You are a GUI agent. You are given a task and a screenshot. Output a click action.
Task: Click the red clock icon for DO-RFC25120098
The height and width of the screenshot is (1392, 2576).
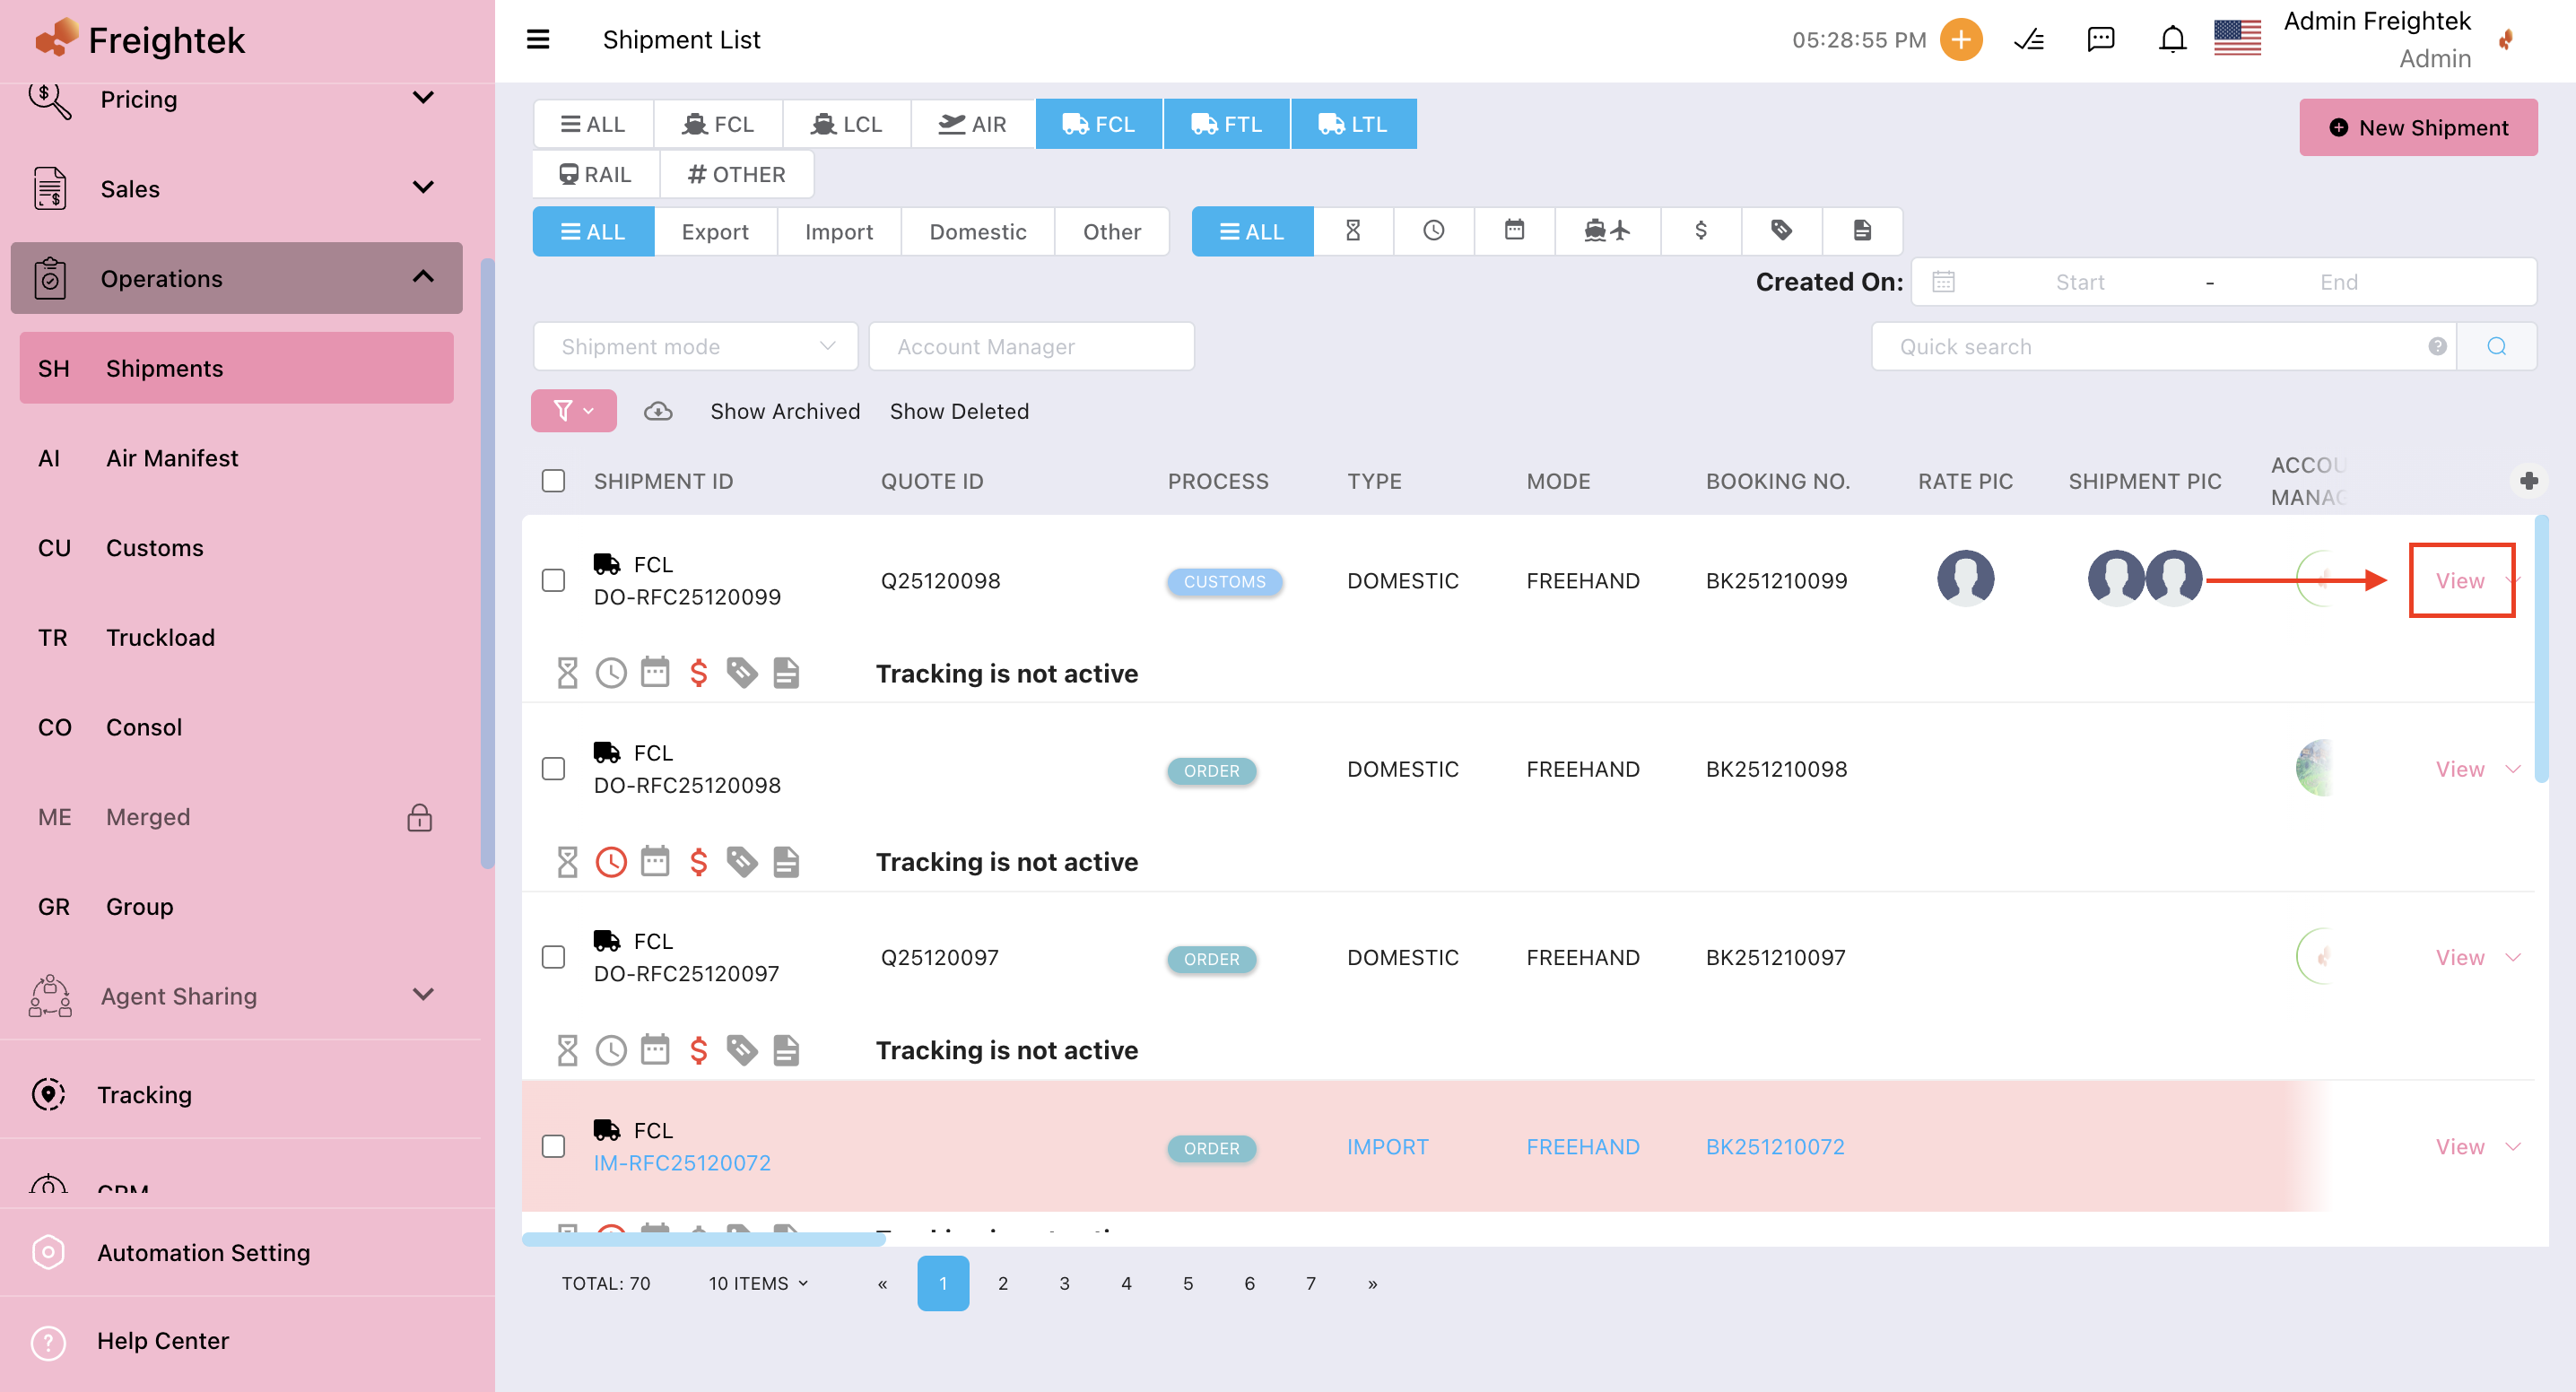(x=611, y=862)
